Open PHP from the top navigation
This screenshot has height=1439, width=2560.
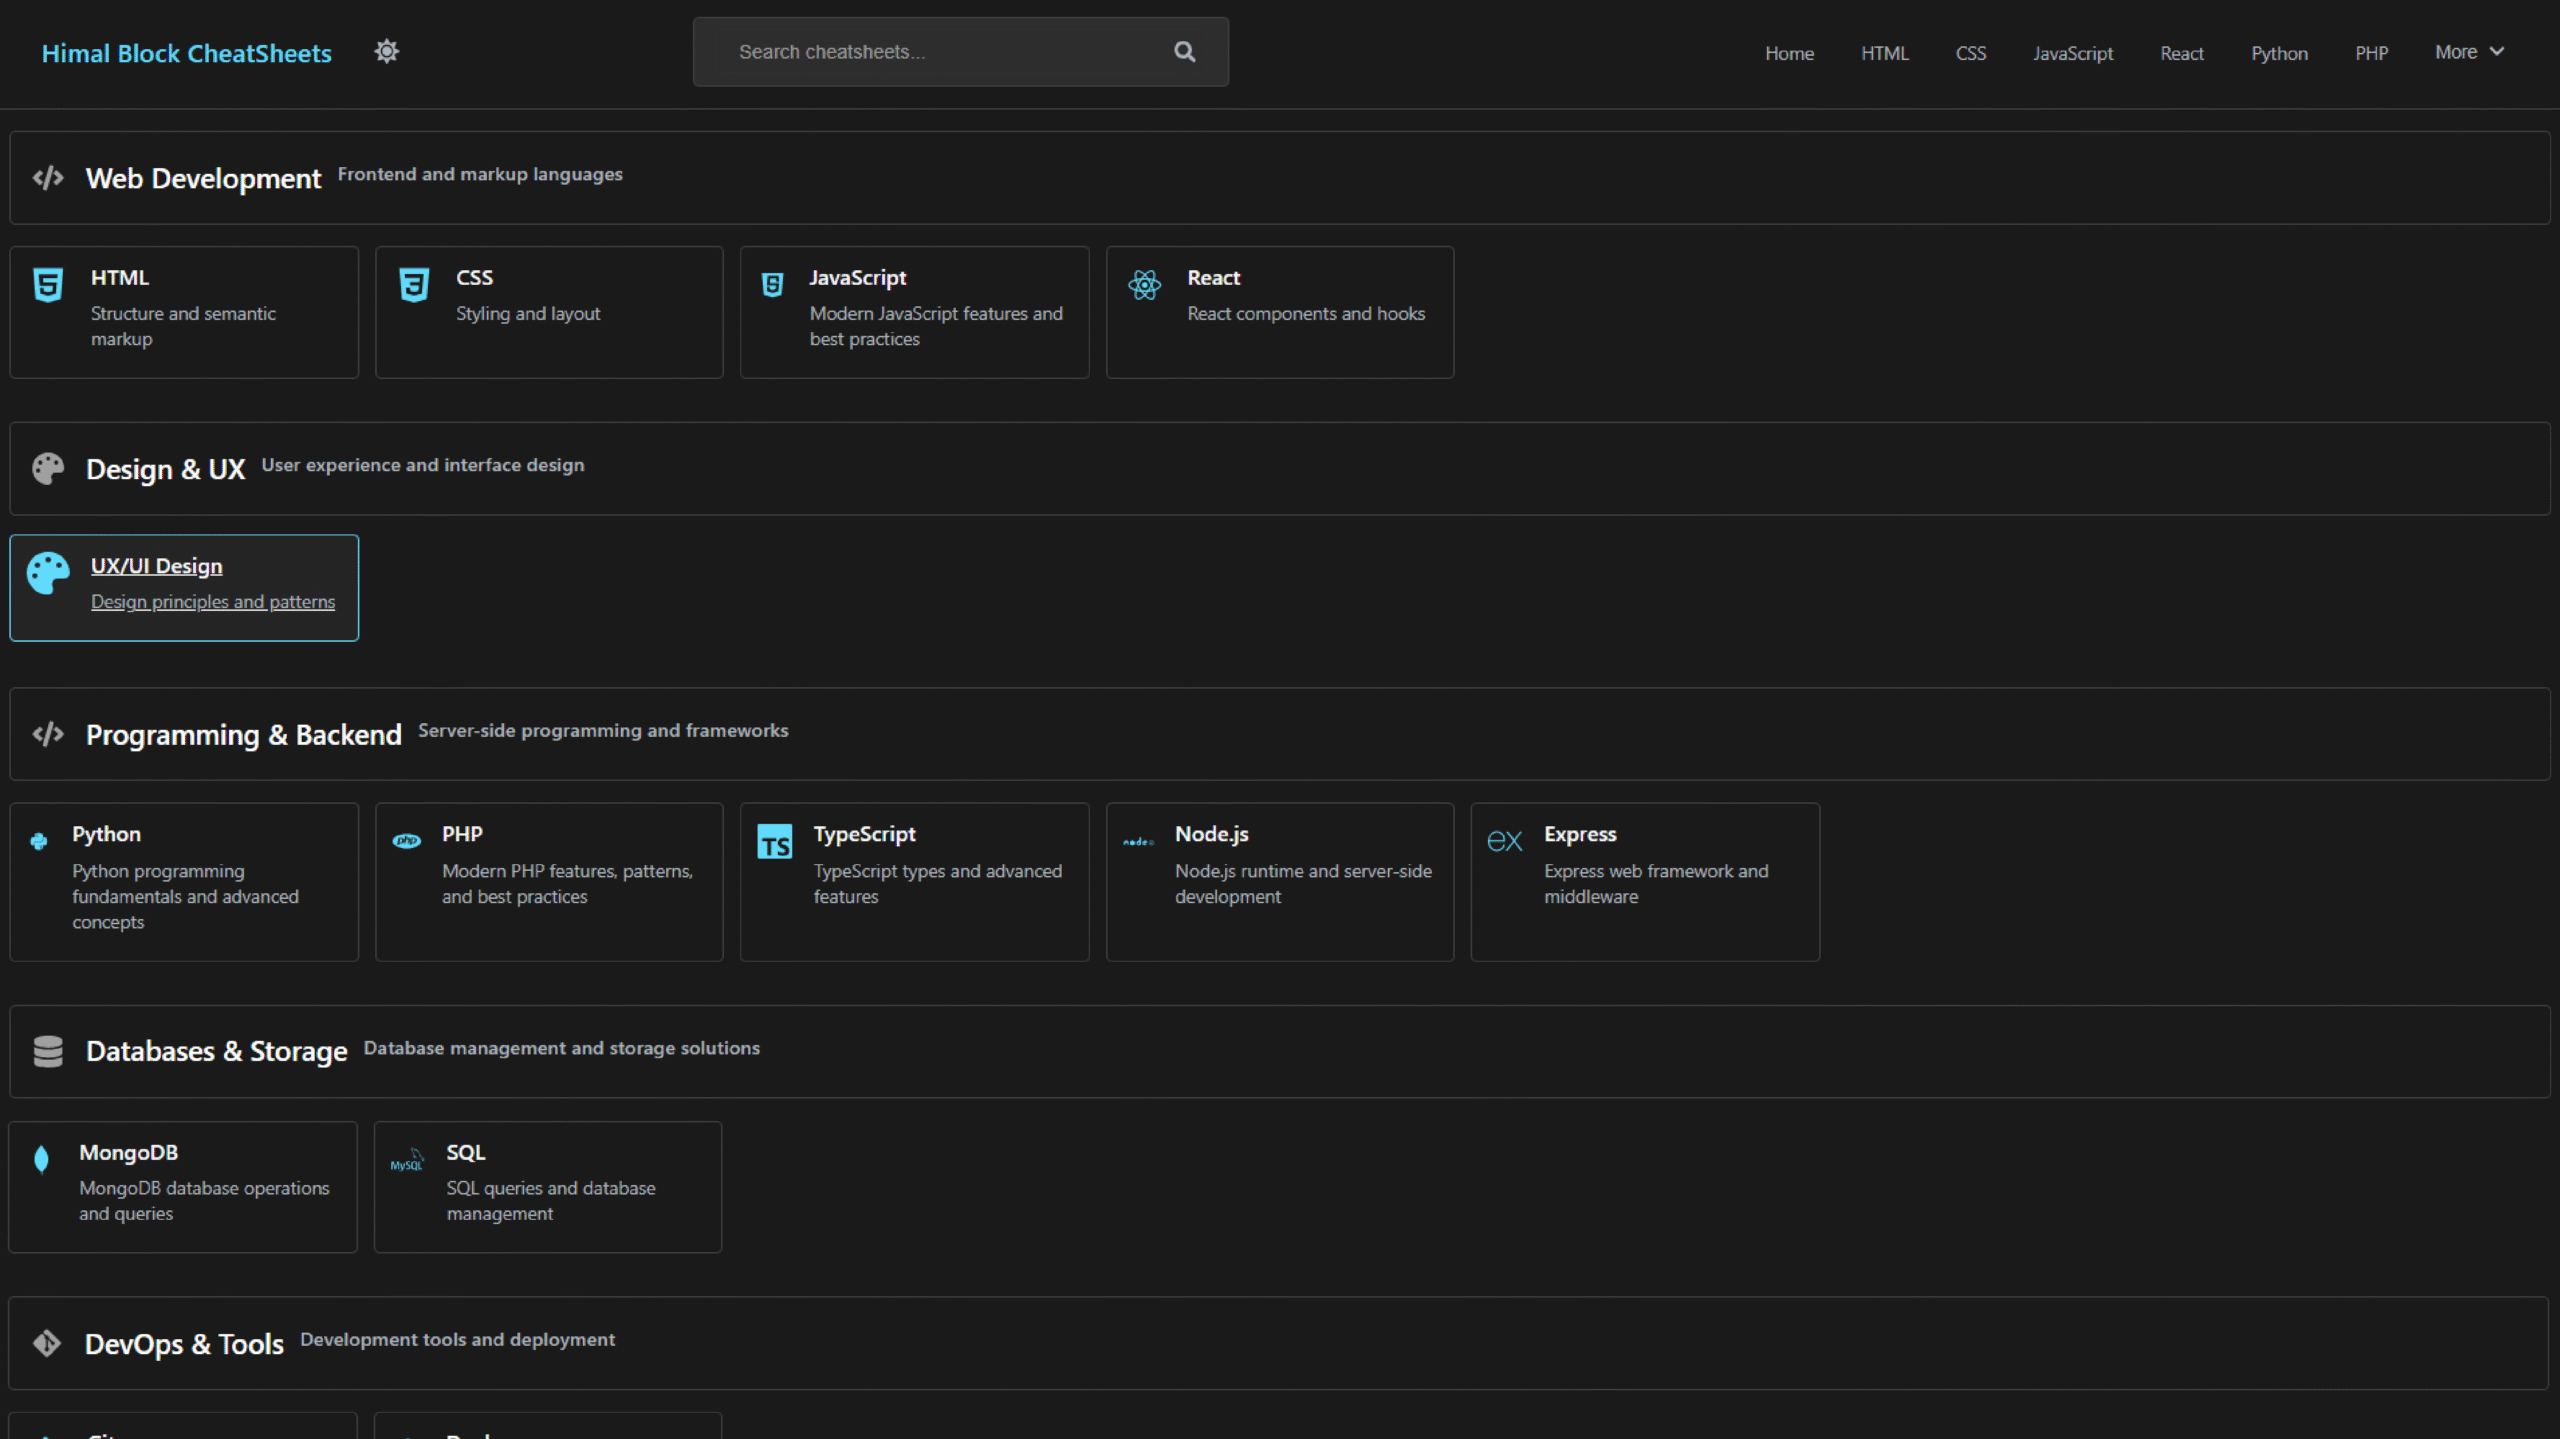(x=2371, y=53)
